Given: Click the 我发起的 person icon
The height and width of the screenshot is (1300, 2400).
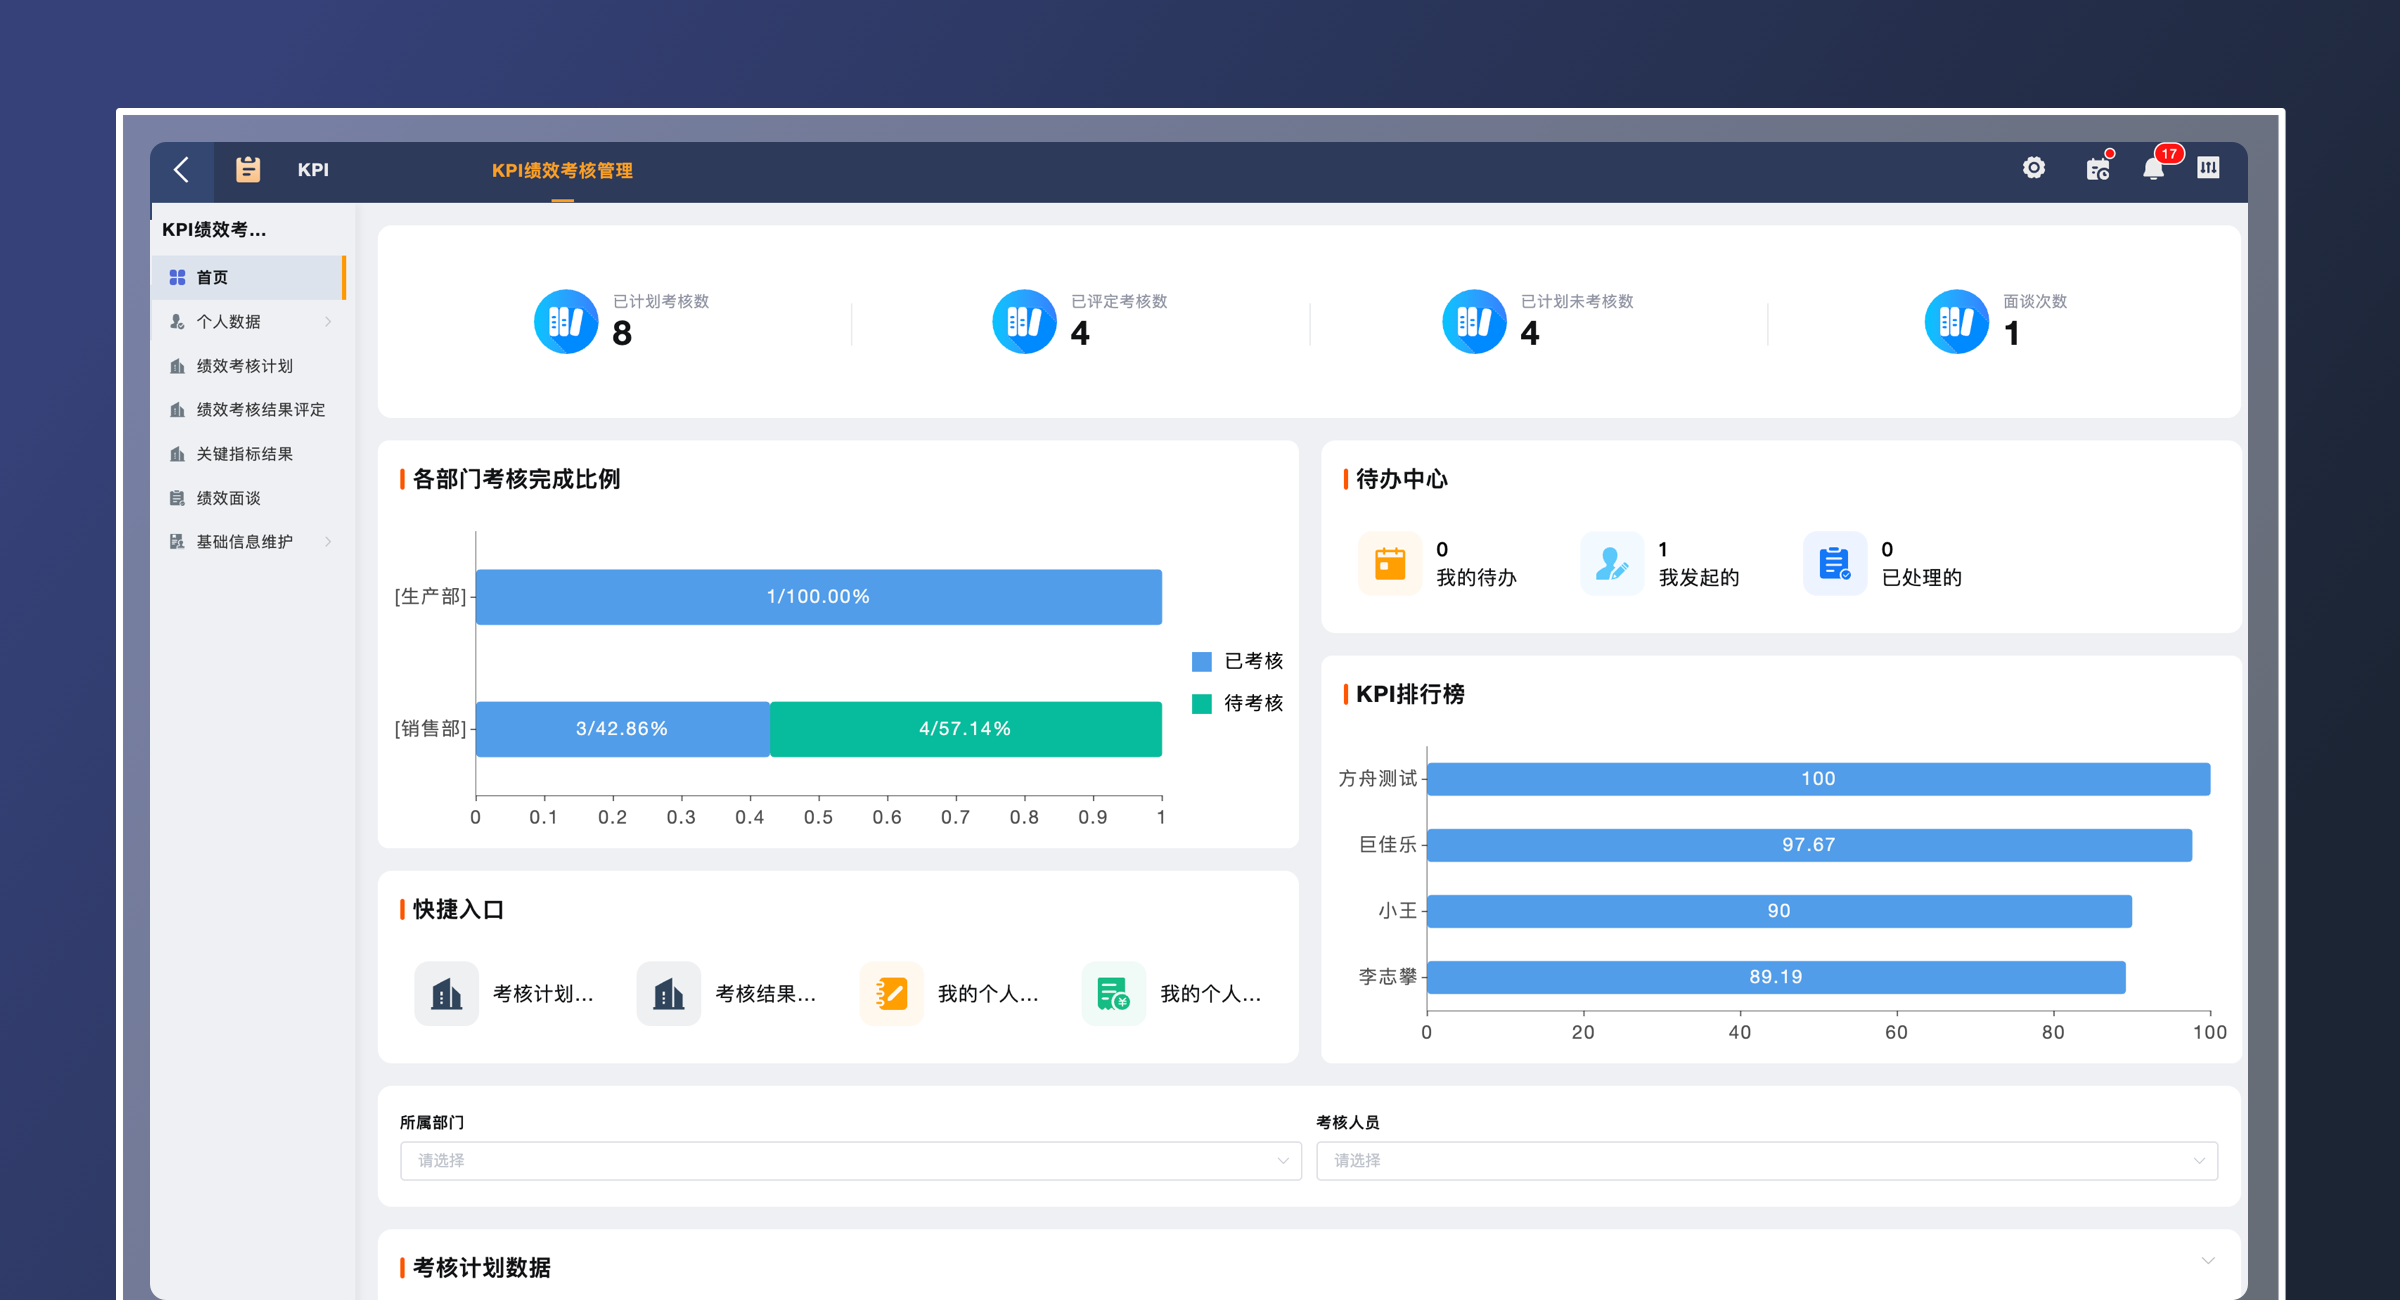Looking at the screenshot, I should coord(1611,563).
